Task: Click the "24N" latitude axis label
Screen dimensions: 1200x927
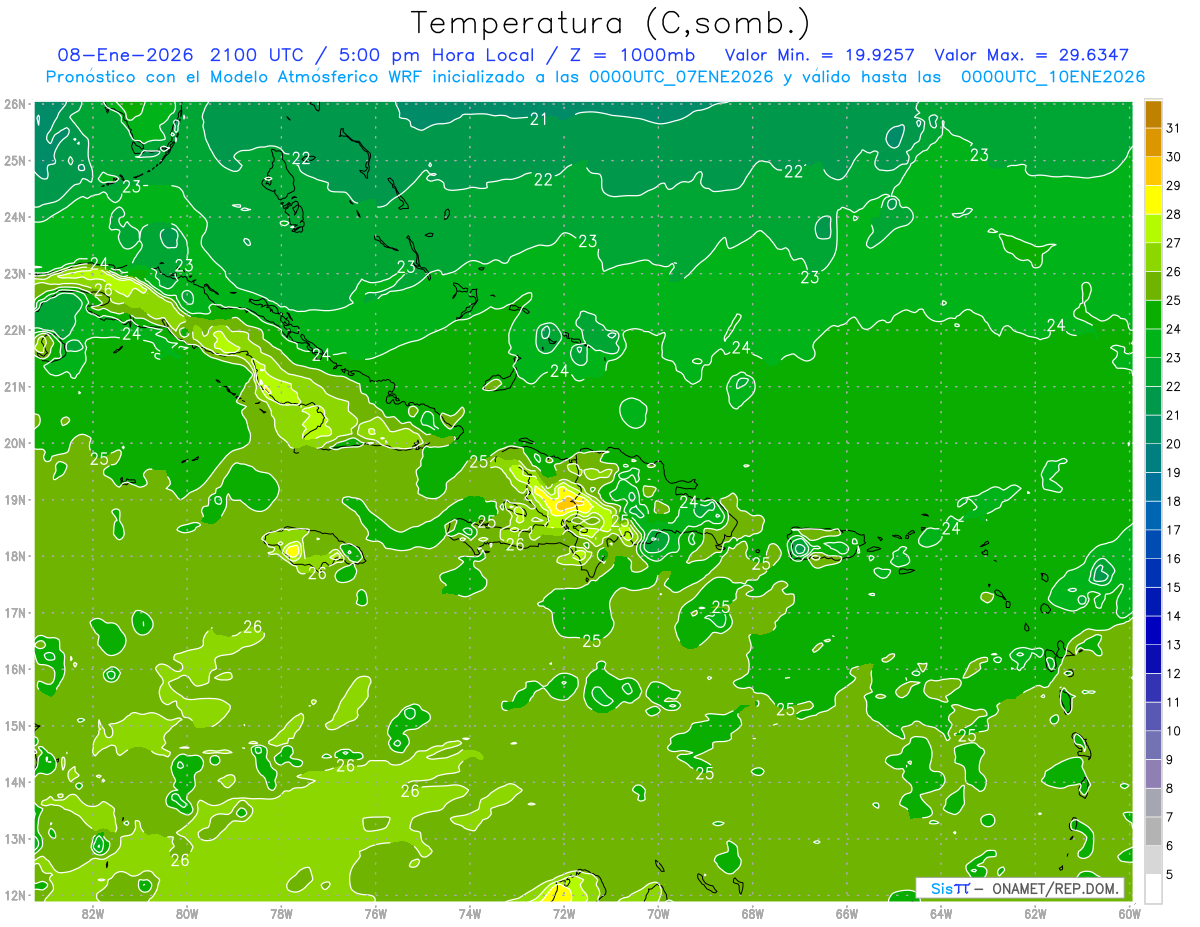Action: [15, 217]
